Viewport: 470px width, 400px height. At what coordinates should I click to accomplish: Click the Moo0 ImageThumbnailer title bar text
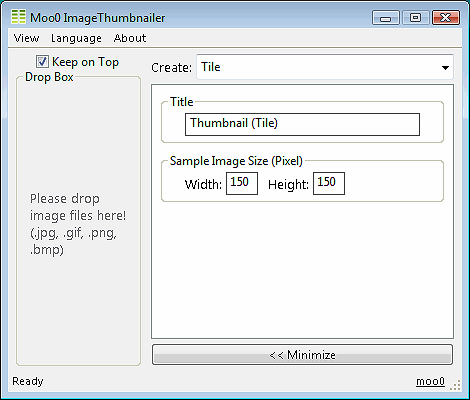[98, 18]
